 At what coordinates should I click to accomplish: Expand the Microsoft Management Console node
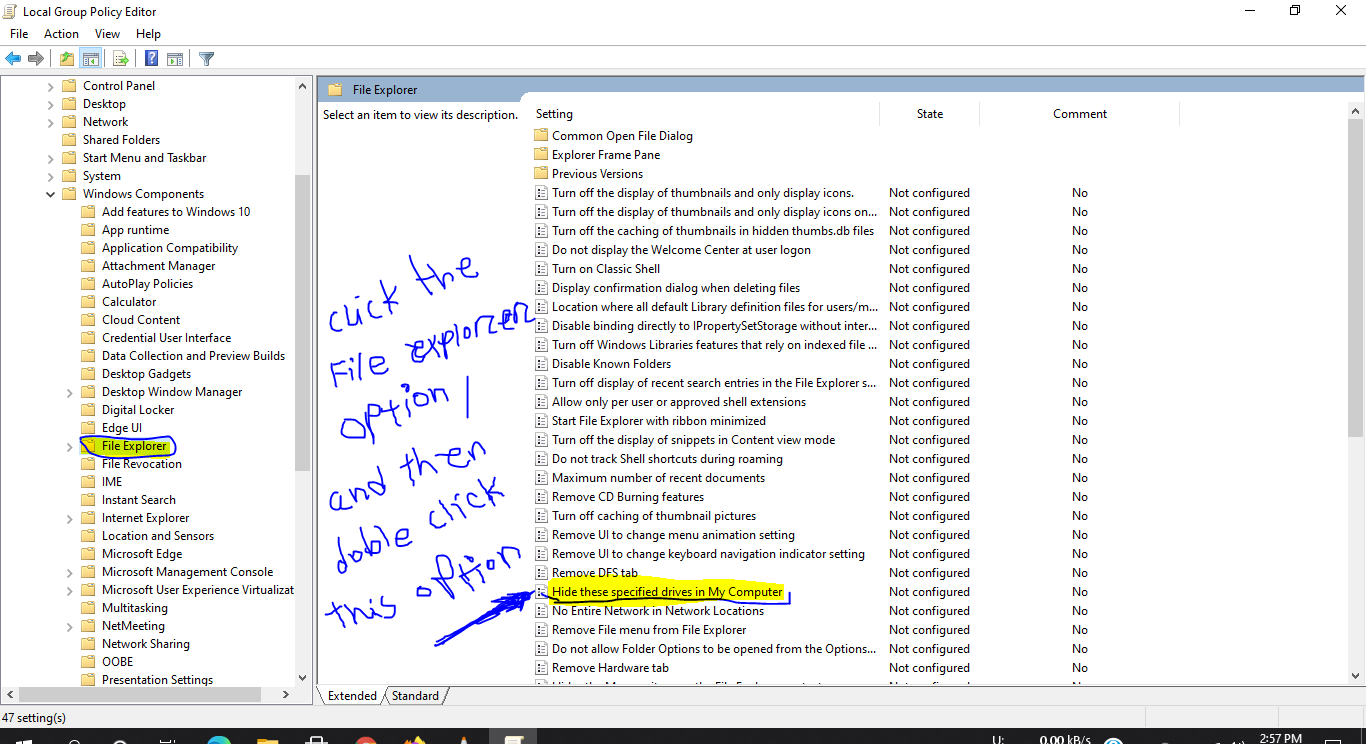coord(70,572)
